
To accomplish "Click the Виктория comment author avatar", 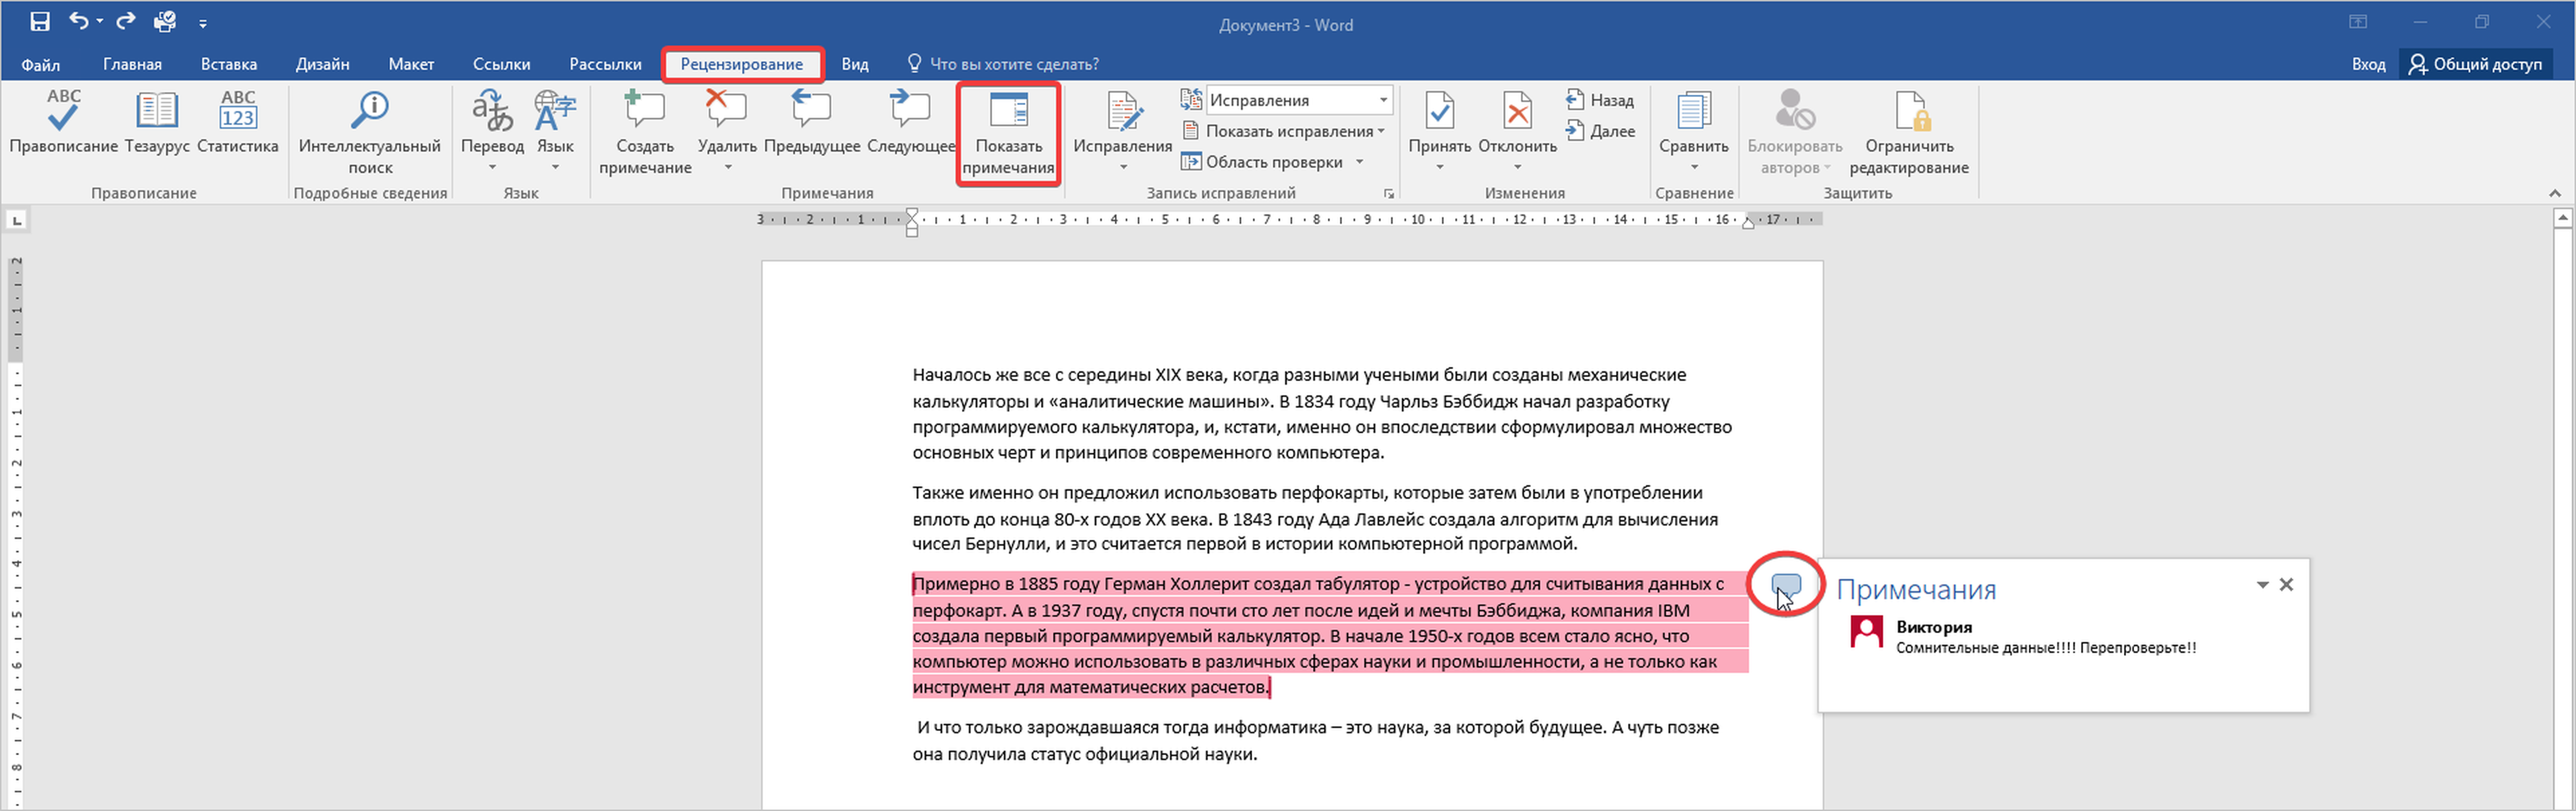I will pyautogui.click(x=1866, y=632).
